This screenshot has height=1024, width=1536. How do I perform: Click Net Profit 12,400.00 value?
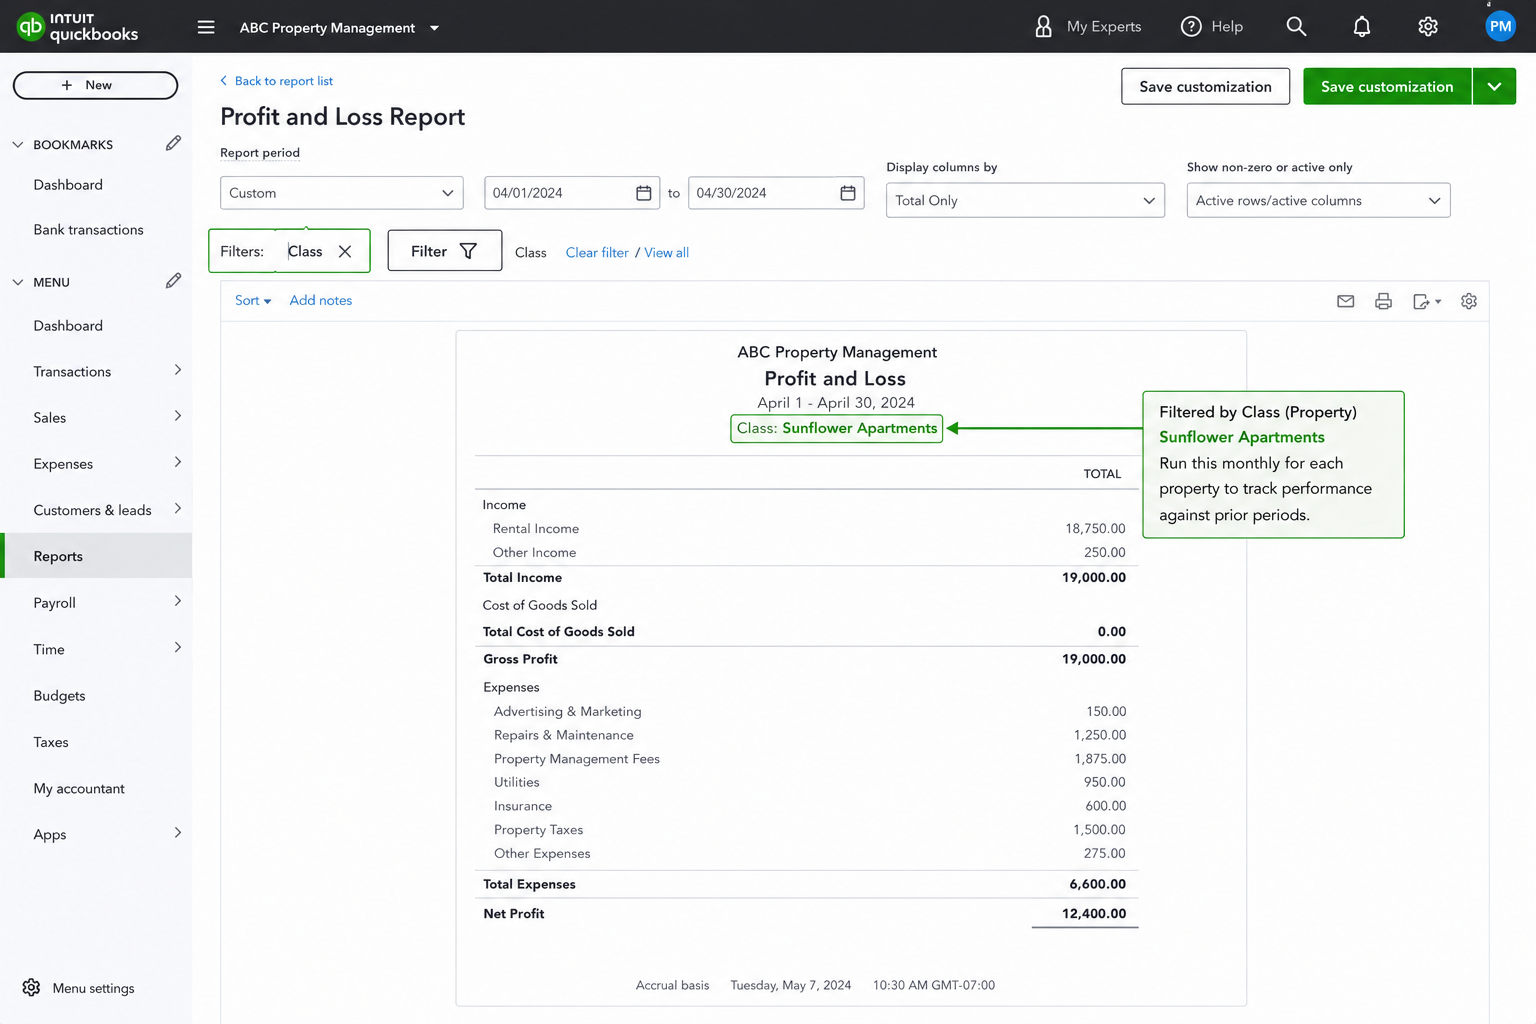[x=1094, y=913]
